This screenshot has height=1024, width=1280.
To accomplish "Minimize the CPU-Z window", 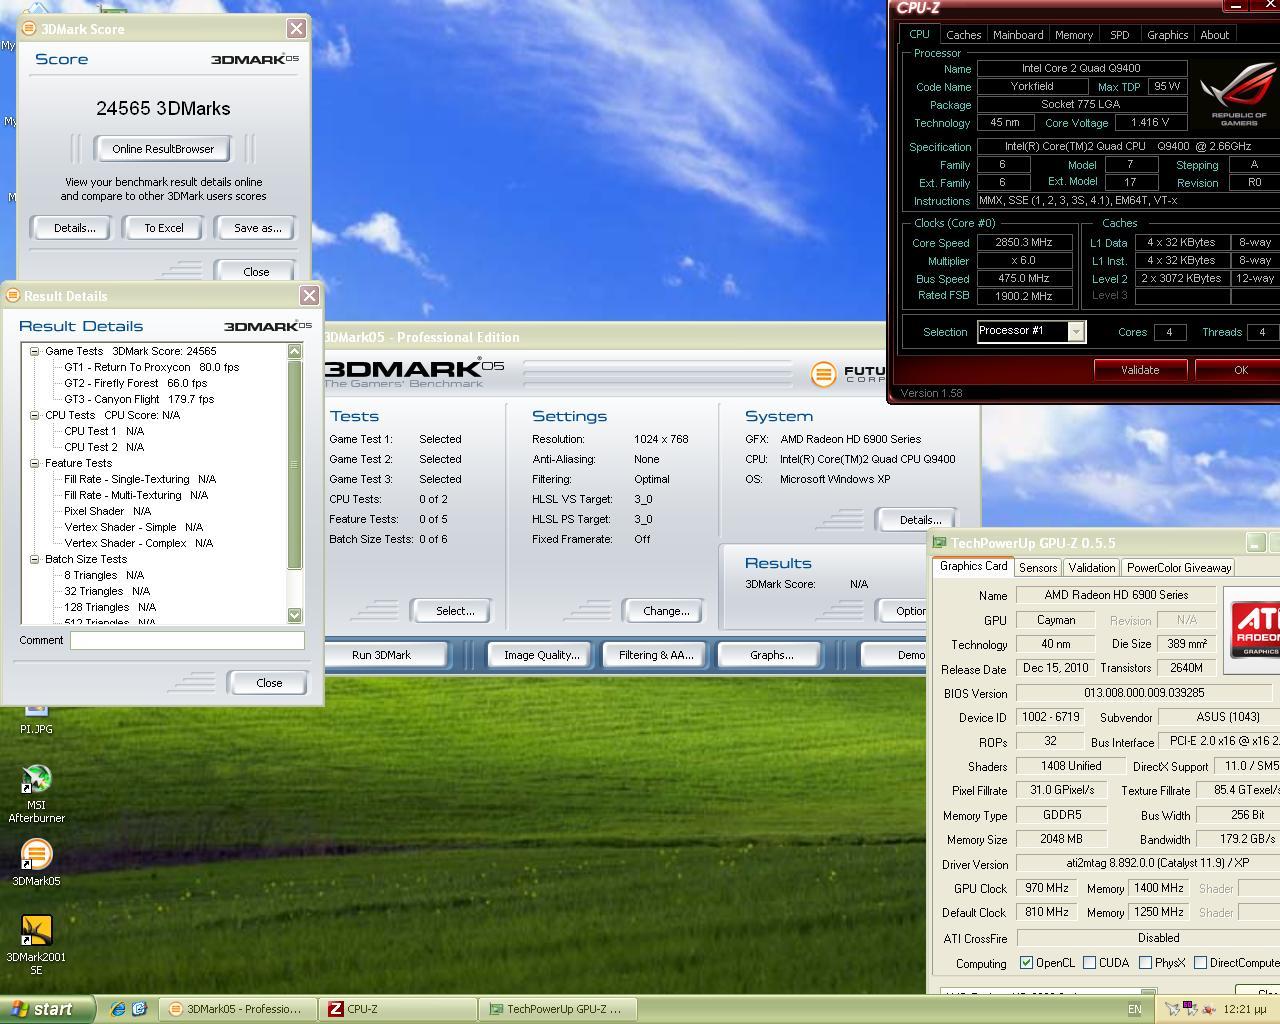I will pos(1236,6).
